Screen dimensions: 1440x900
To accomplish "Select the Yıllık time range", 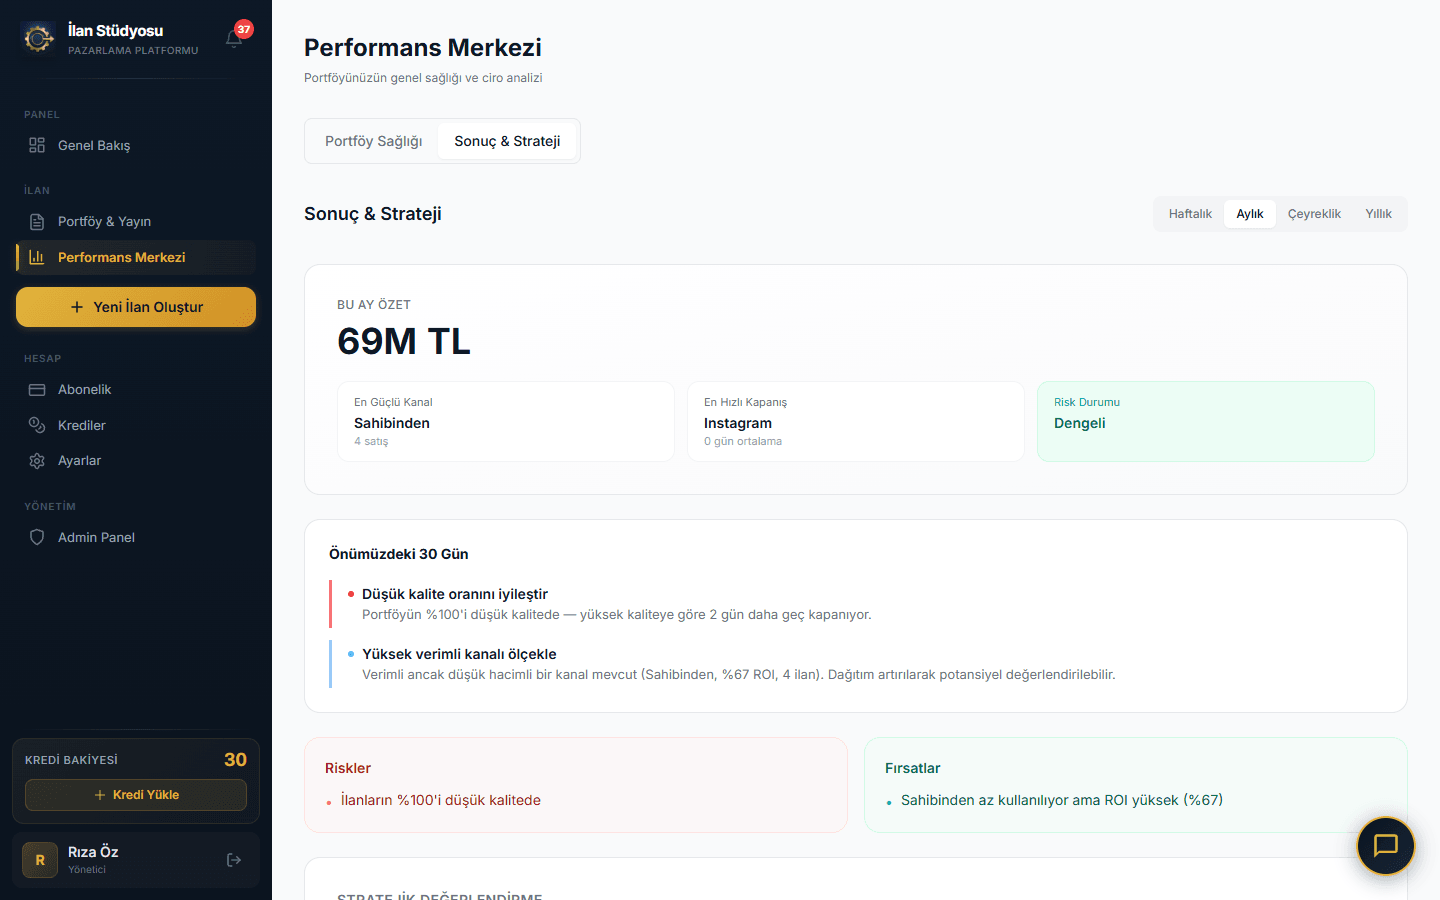I will click(x=1378, y=214).
